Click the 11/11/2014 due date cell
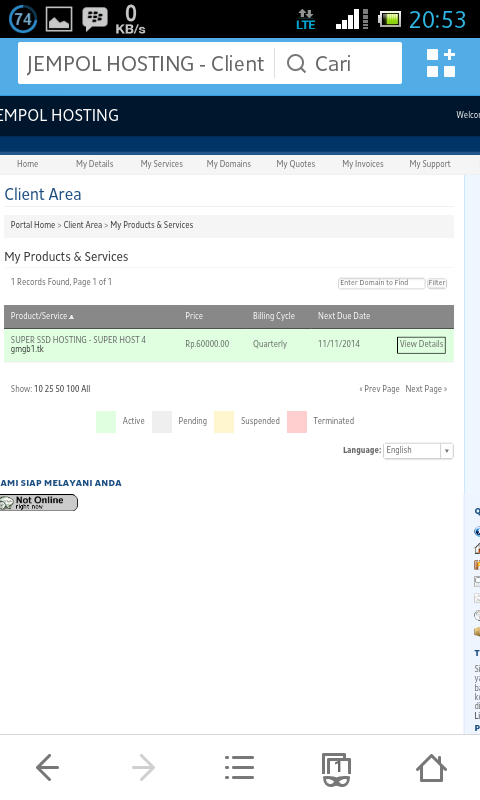 pyautogui.click(x=339, y=344)
